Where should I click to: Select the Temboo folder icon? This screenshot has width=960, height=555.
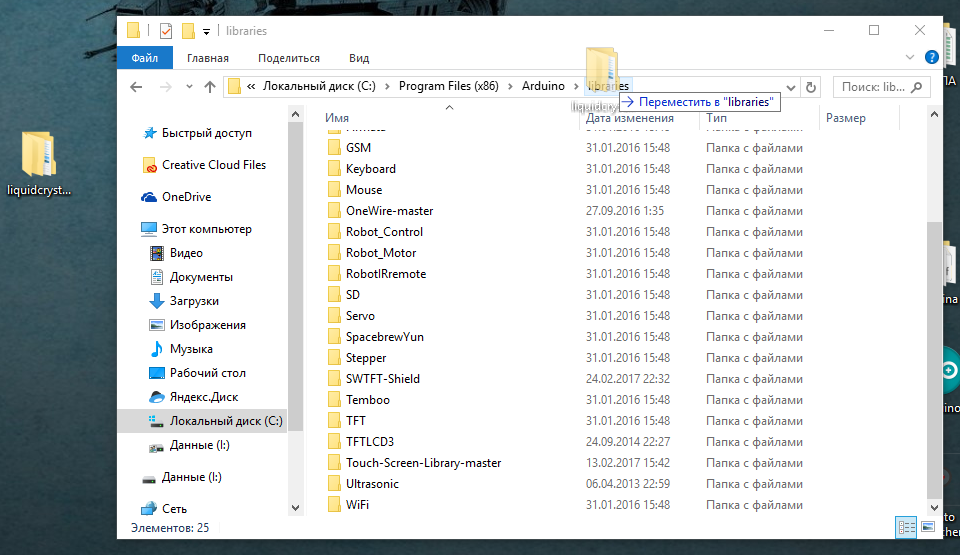(x=334, y=399)
